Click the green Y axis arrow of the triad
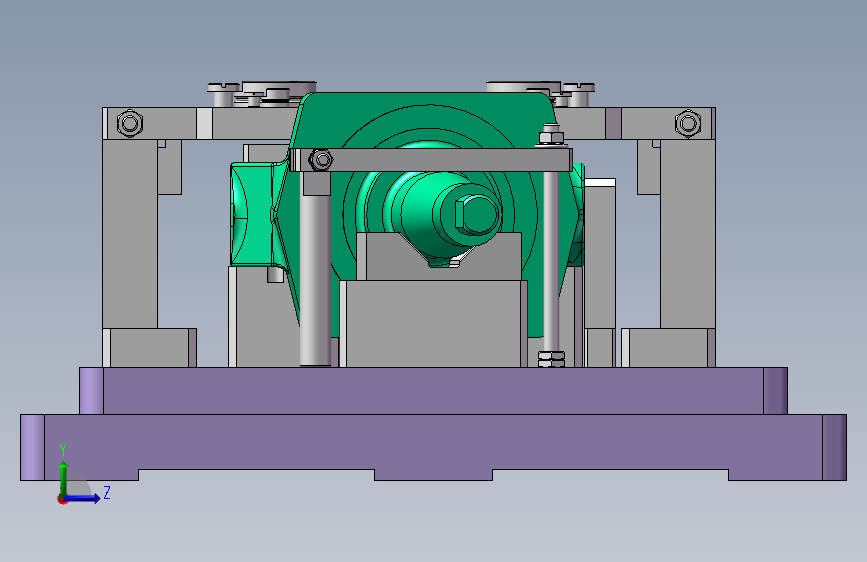Screen dimensions: 867x562 [x=64, y=478]
